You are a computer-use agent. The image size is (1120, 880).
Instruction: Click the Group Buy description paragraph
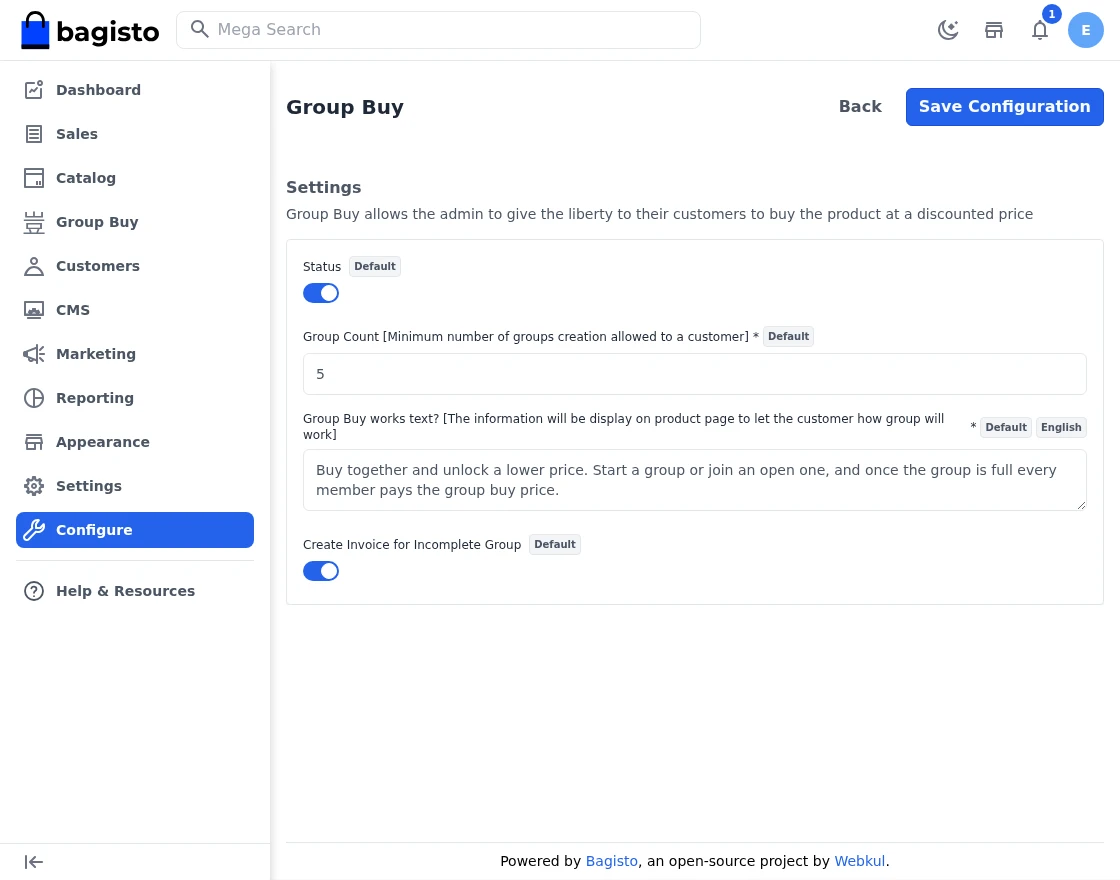[659, 214]
